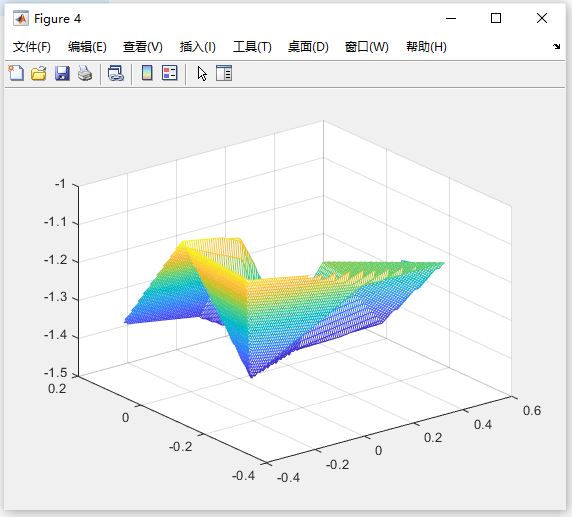Save the figure using the floppy disk icon

tap(62, 73)
